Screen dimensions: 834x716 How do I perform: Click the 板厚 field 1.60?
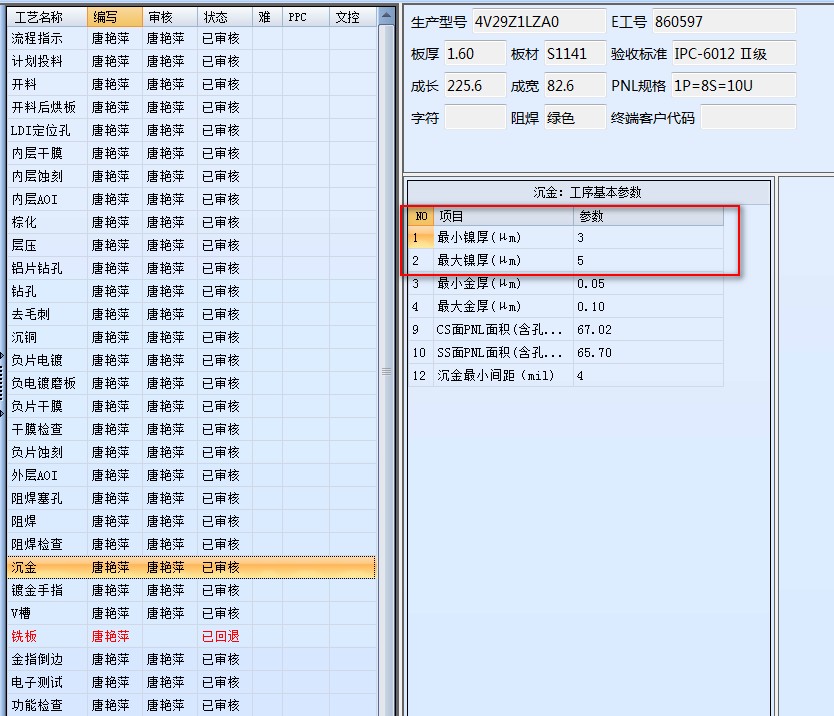[475, 54]
